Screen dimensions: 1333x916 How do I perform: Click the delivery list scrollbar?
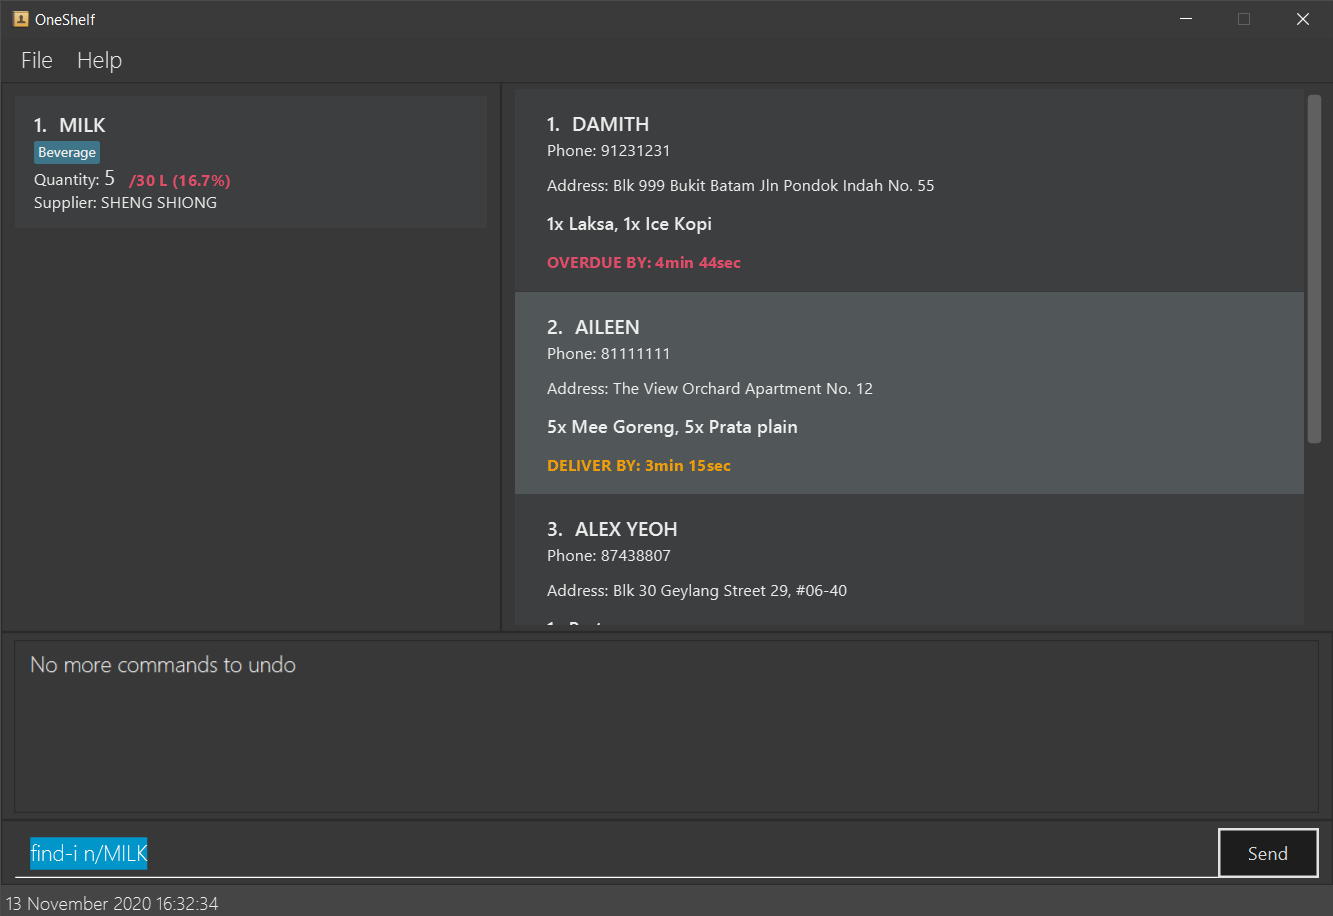1314,269
